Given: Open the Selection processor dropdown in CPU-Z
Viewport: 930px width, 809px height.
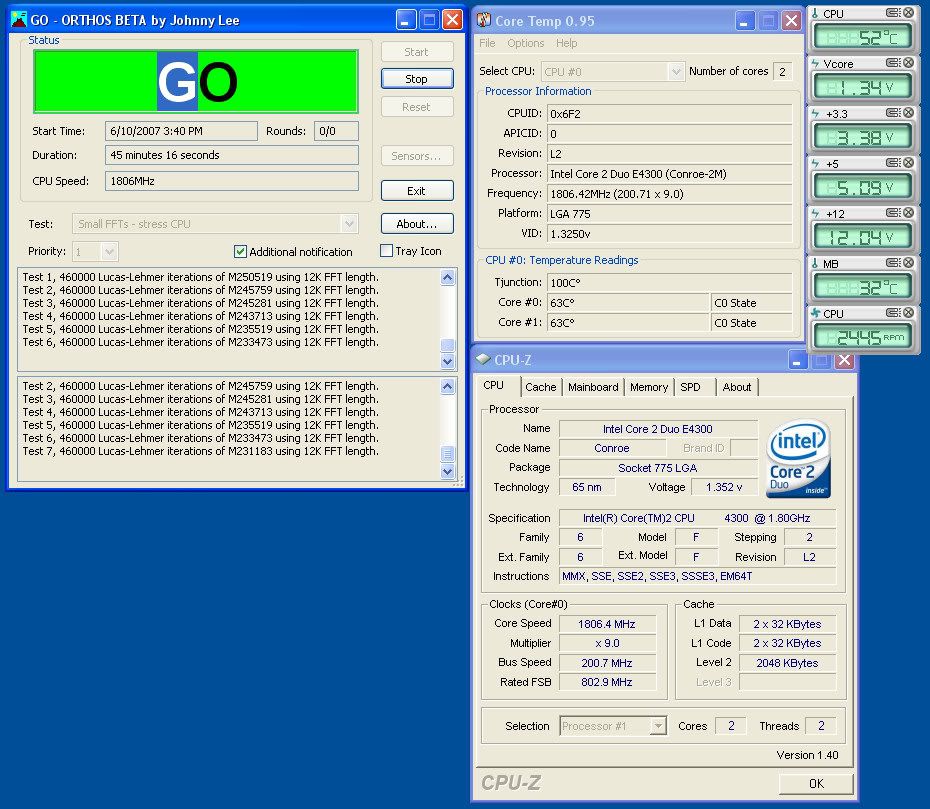Looking at the screenshot, I should [x=658, y=726].
